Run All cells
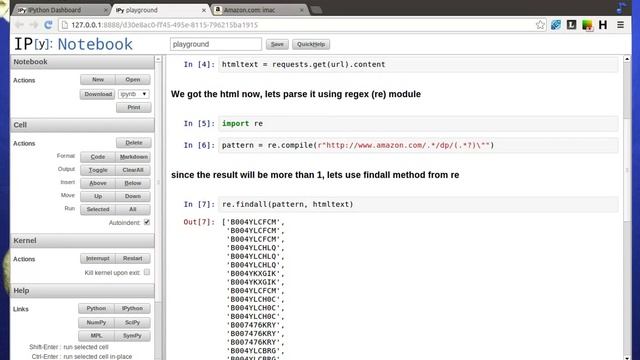Screen dimensions: 640x360 tap(133, 209)
